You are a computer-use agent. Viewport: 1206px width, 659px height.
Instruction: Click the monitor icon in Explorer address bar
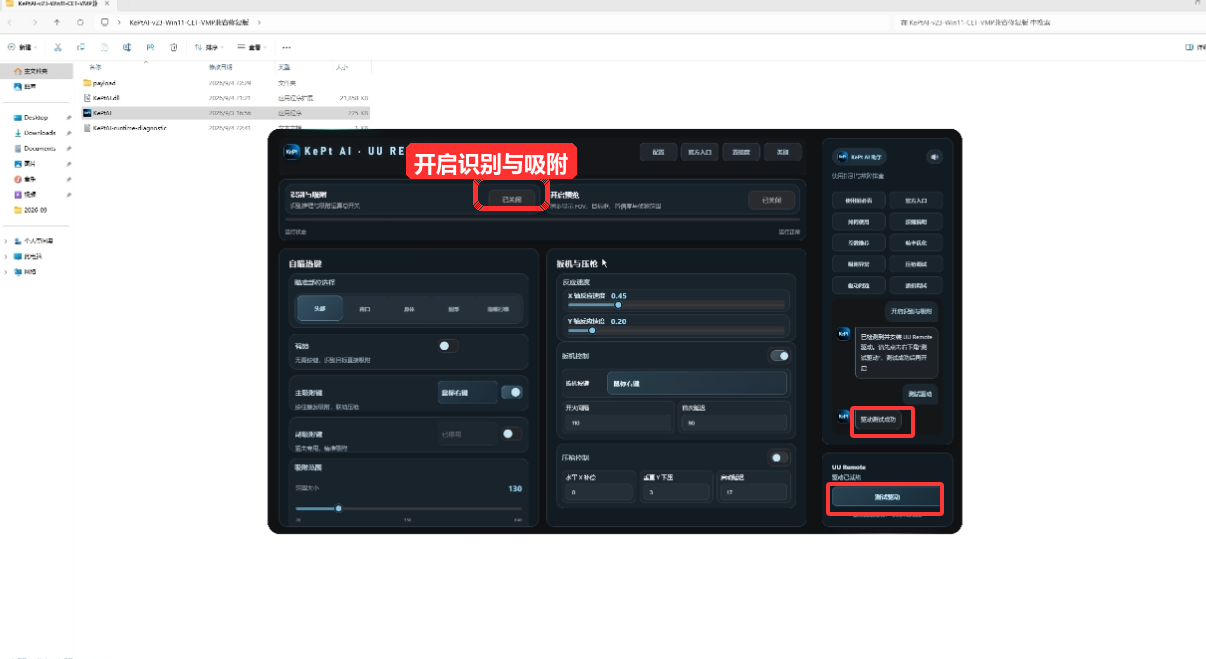[x=104, y=22]
